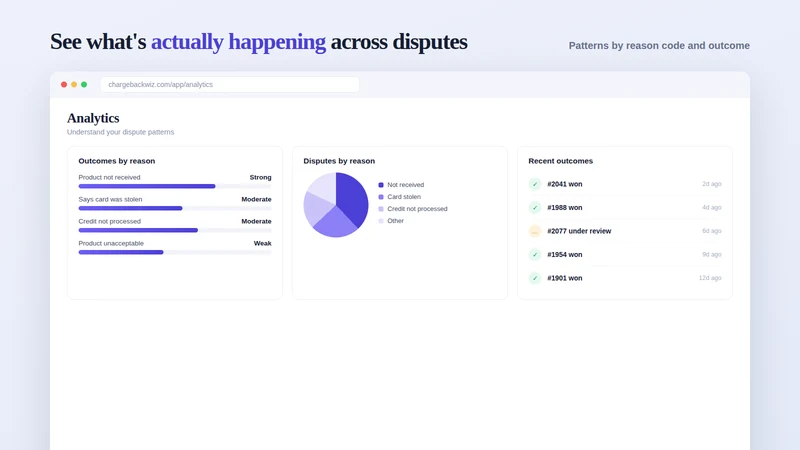Click the orange pending icon for #2077 under review

coord(535,231)
